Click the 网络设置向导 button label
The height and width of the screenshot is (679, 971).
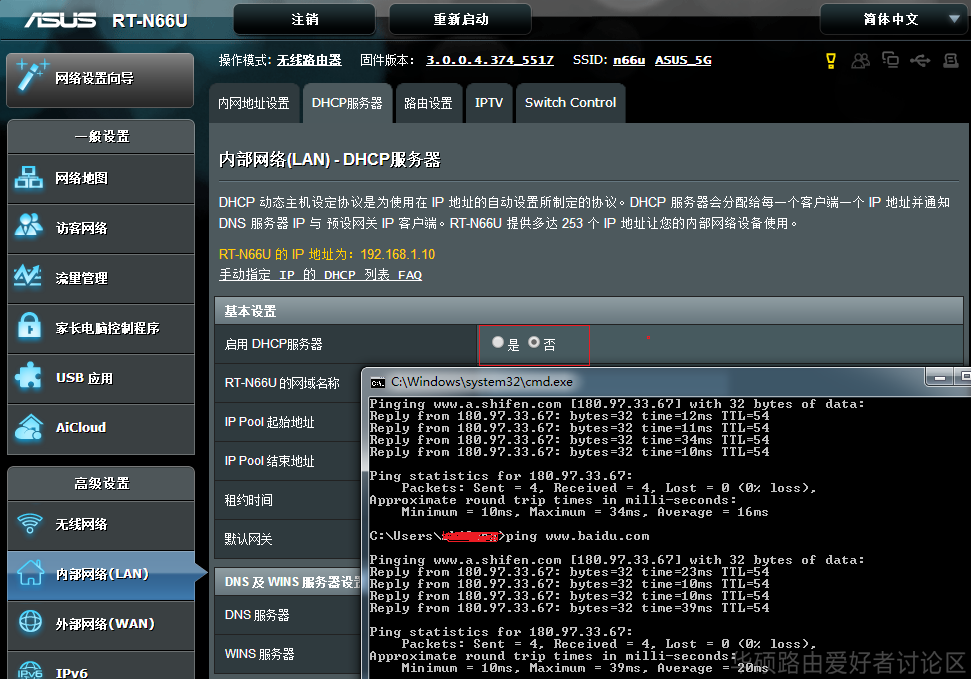point(94,78)
